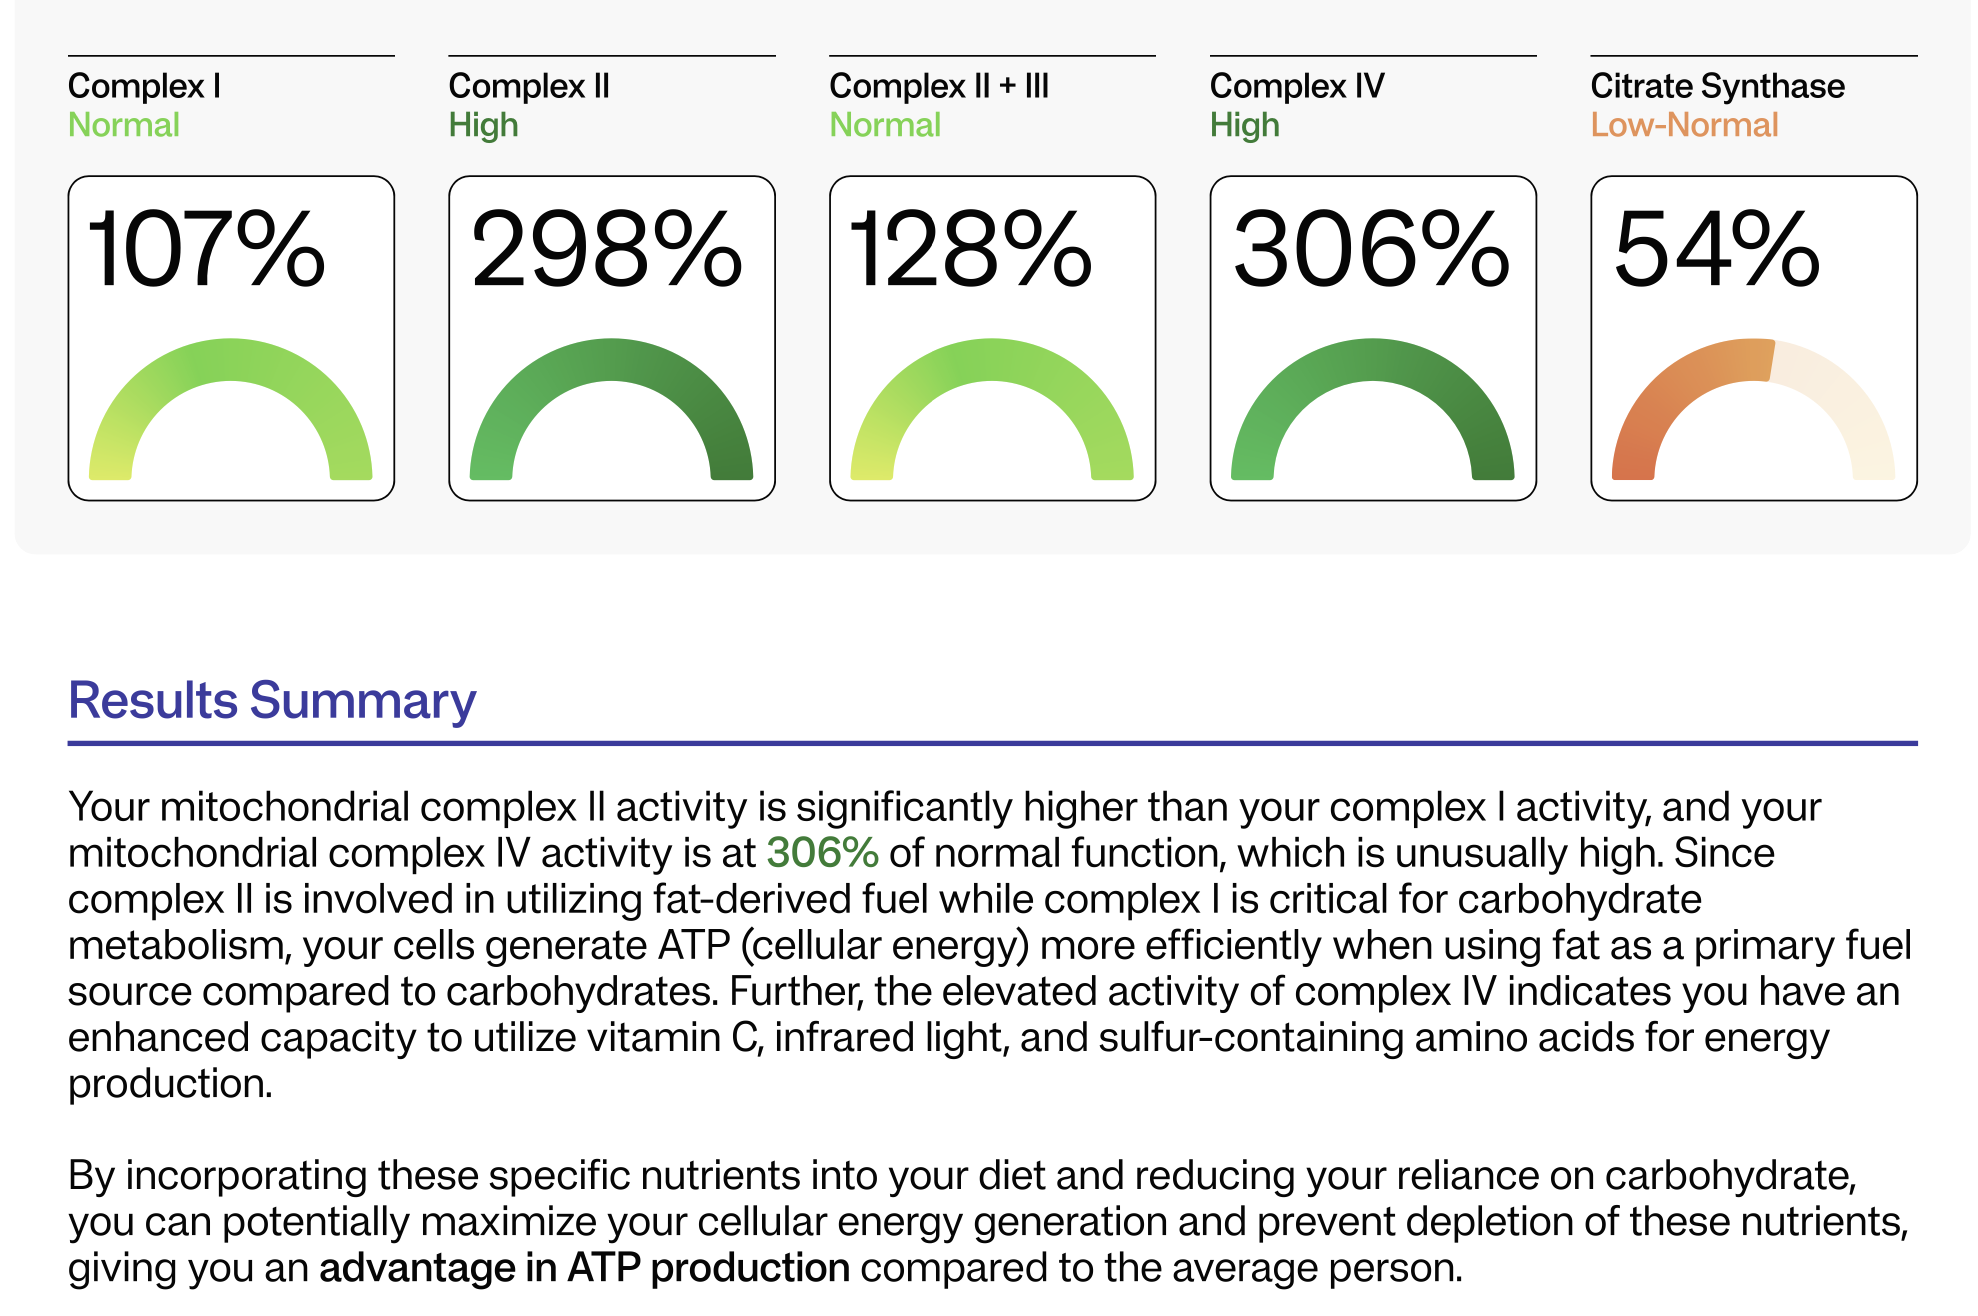The image size is (1978, 1316).
Task: Click the Complex IV gauge arc
Action: coord(1372,408)
